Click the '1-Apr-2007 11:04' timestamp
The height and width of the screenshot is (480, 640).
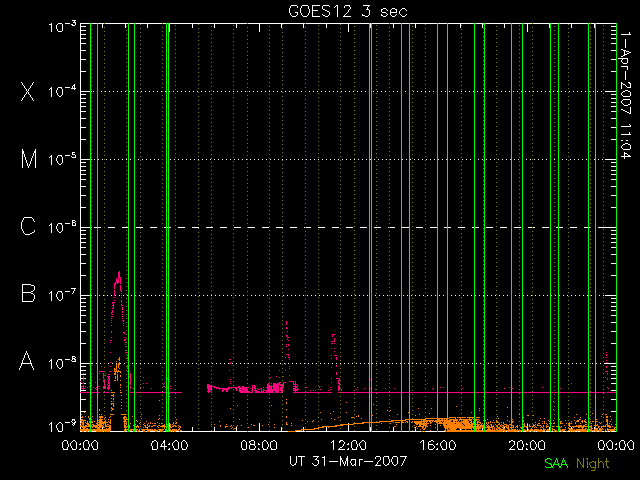pos(625,95)
